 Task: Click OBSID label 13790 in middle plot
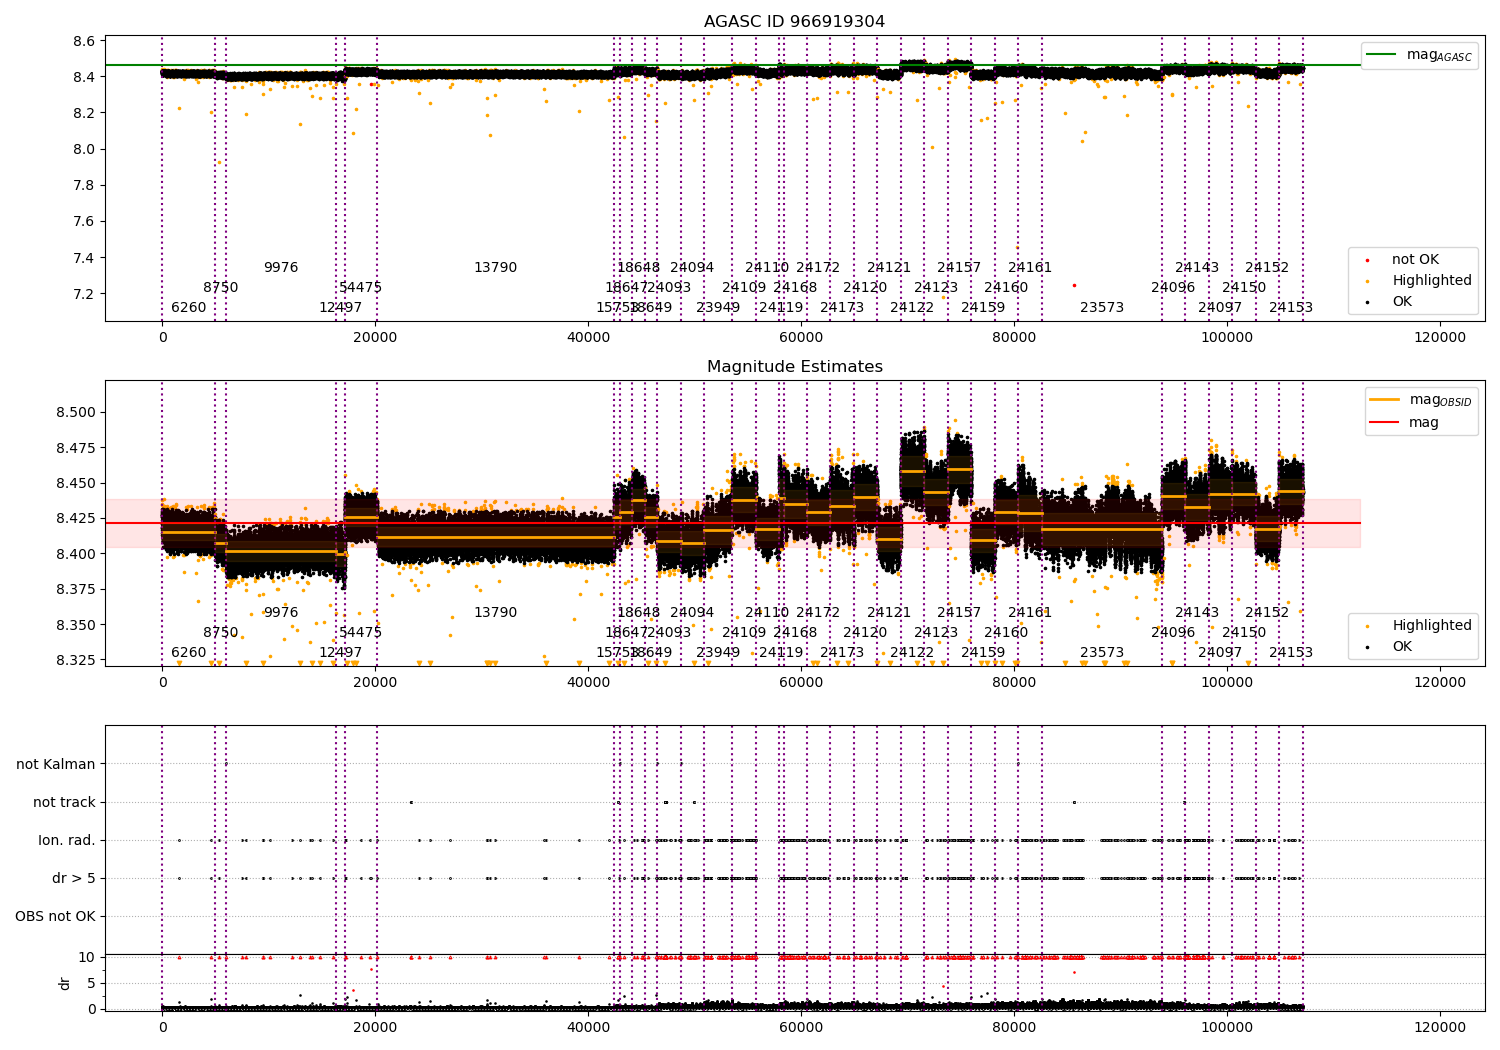pyautogui.click(x=496, y=613)
